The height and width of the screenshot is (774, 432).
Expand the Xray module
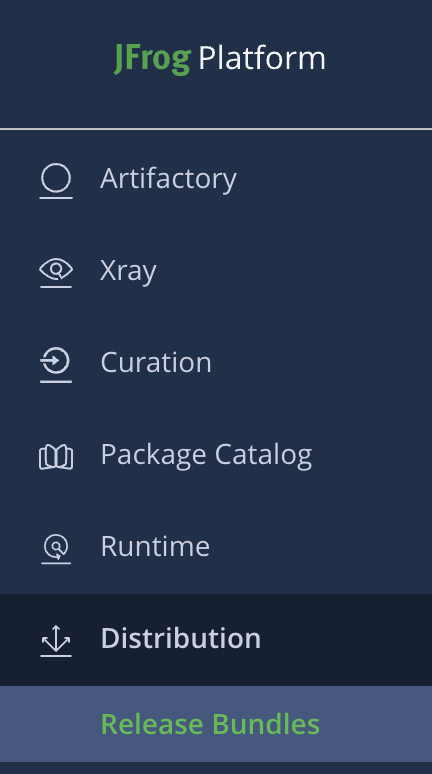pos(216,271)
